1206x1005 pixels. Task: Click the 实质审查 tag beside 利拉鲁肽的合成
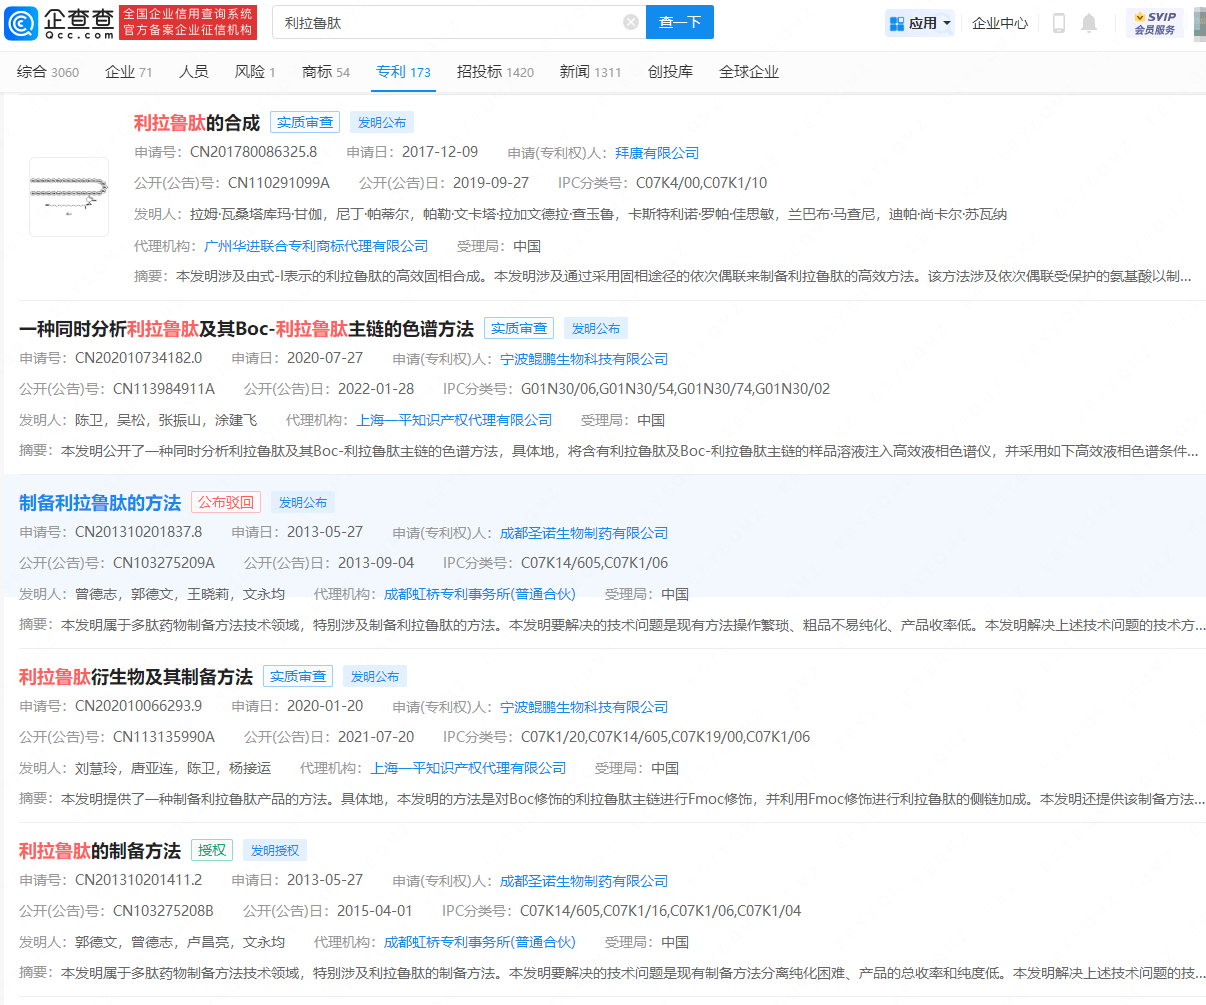[x=305, y=123]
